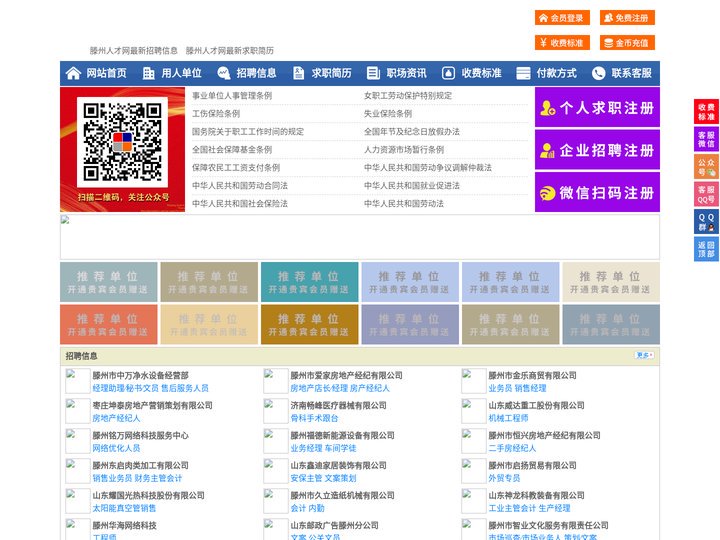Viewport: 720px width, 540px height.
Task: Click the phone icon beside 联系客服
Action: pyautogui.click(x=598, y=73)
